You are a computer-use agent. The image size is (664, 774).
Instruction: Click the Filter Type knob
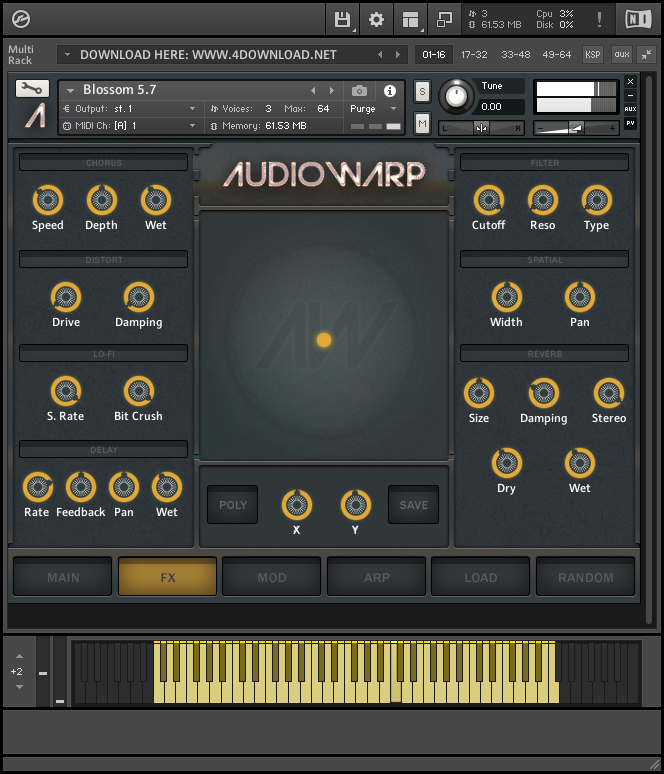click(x=597, y=200)
